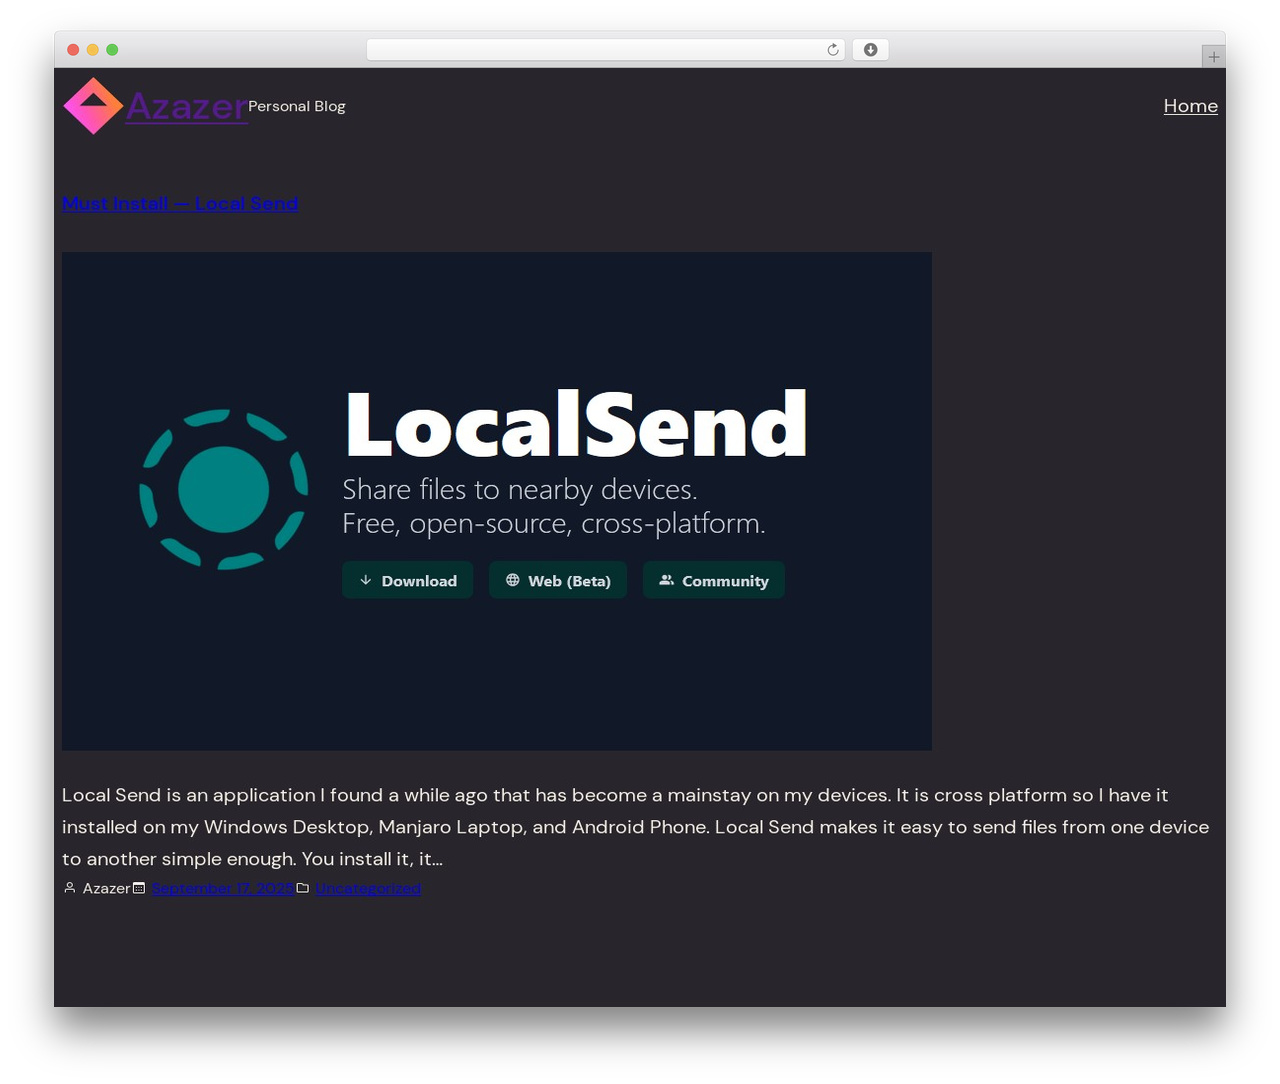Click the teal LocalSend circular logo
The height and width of the screenshot is (1084, 1280).
tap(223, 489)
